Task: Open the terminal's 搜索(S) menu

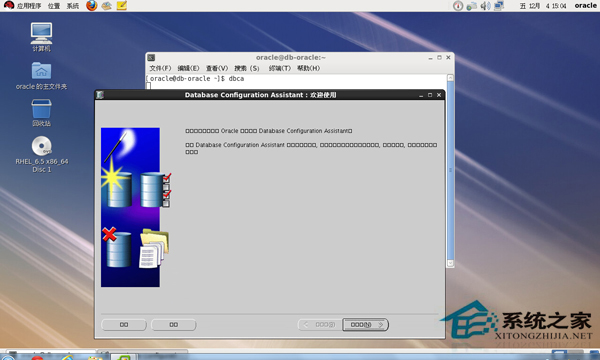Action: click(x=247, y=68)
